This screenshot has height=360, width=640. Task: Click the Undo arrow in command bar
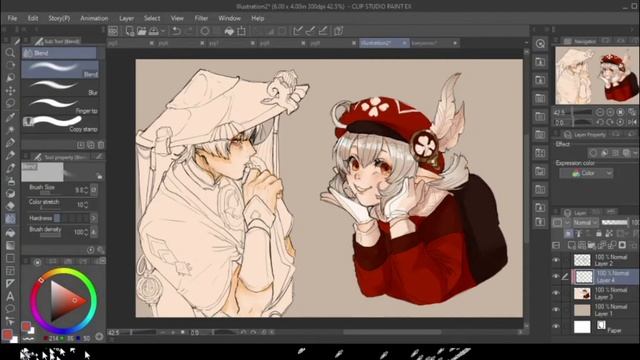pyautogui.click(x=176, y=31)
